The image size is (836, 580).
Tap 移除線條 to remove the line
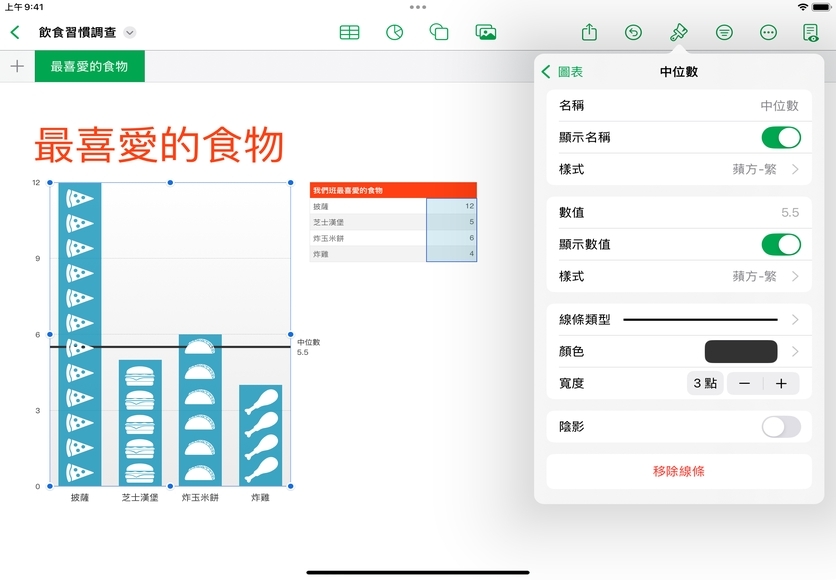679,471
